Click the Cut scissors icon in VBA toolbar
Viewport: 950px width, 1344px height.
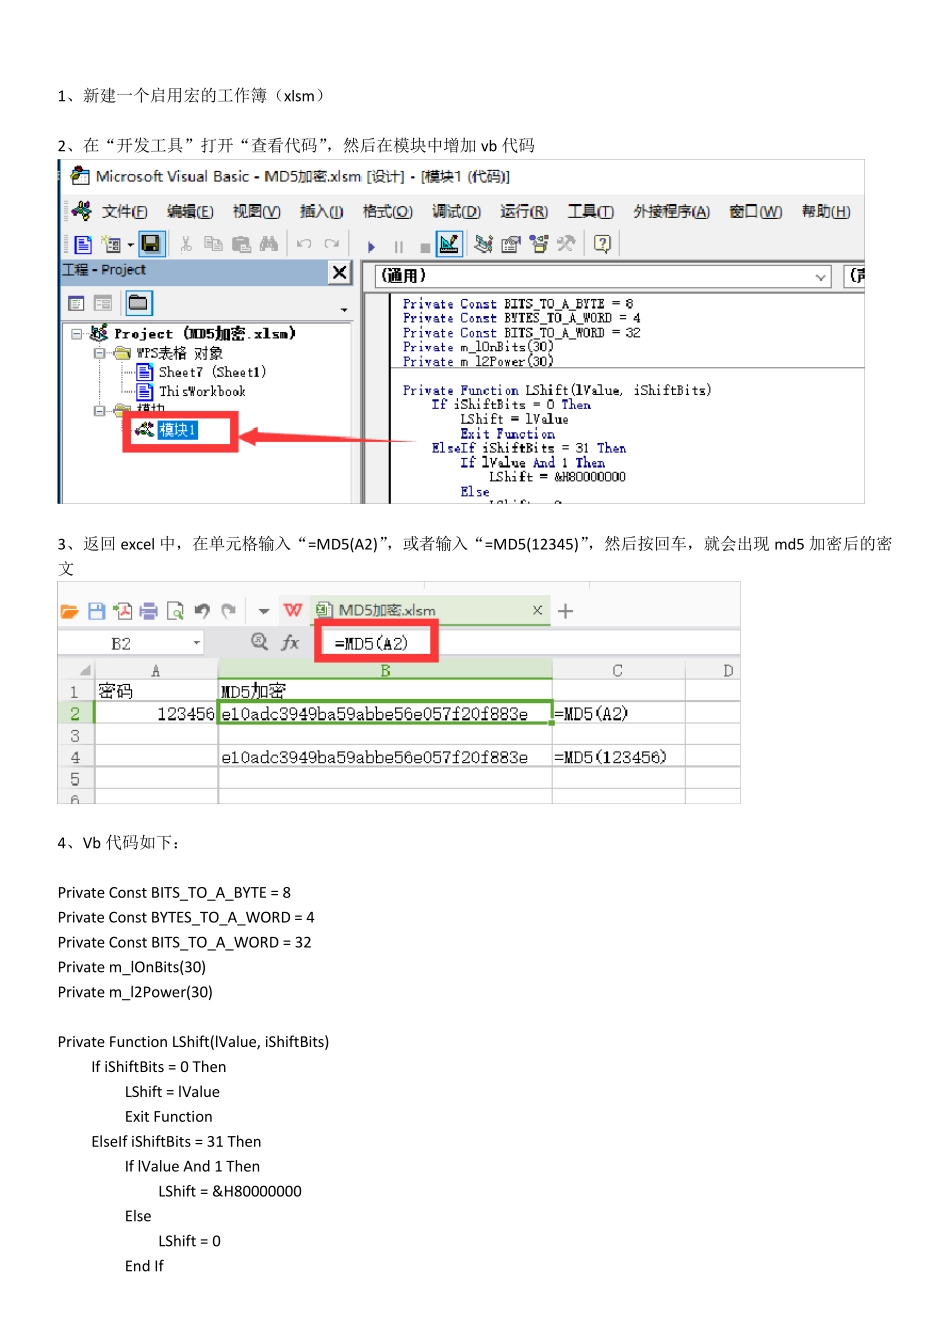pyautogui.click(x=186, y=244)
